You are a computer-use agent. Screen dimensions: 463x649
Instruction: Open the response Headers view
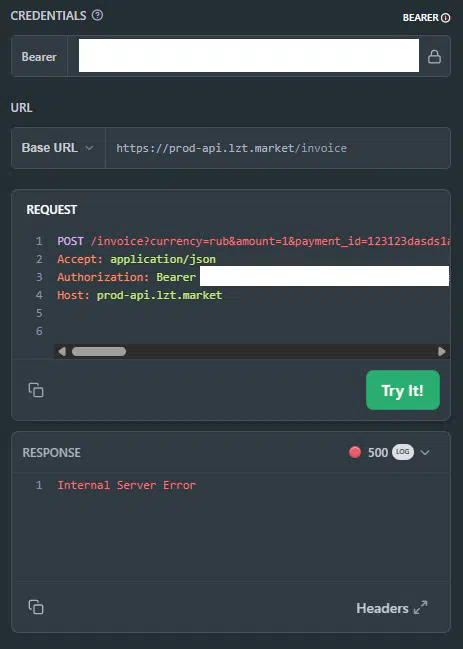tap(382, 608)
